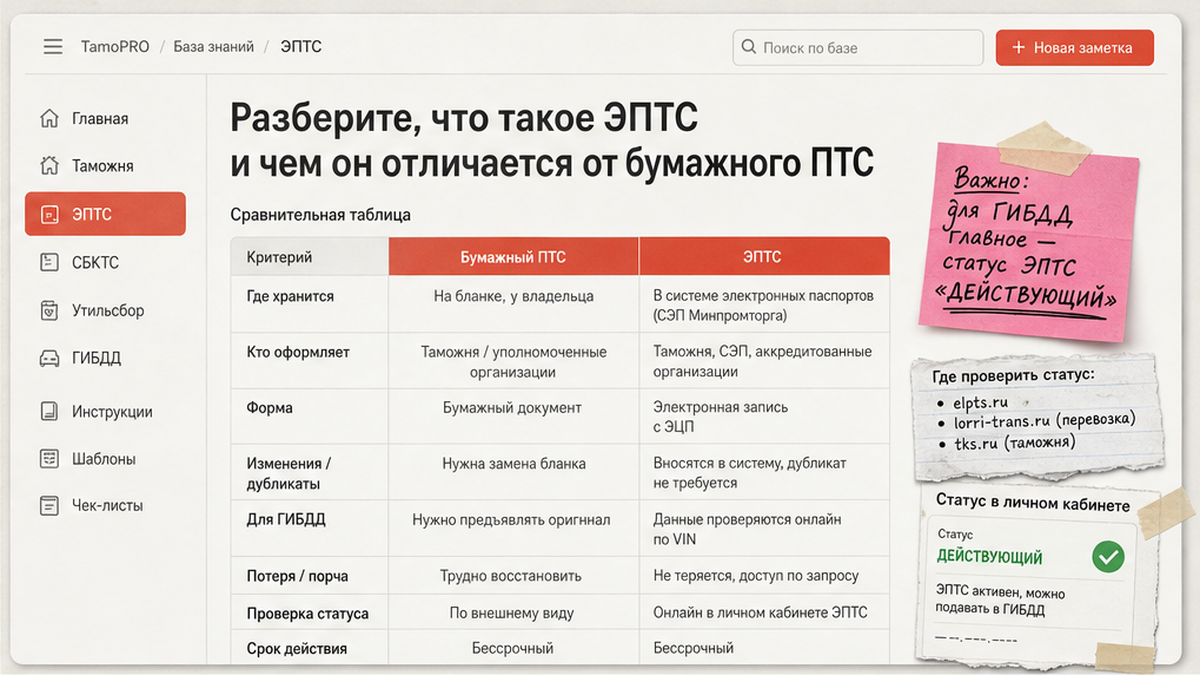The height and width of the screenshot is (675, 1200).
Task: Click the Шаблоны sidebar icon
Action: (x=49, y=459)
